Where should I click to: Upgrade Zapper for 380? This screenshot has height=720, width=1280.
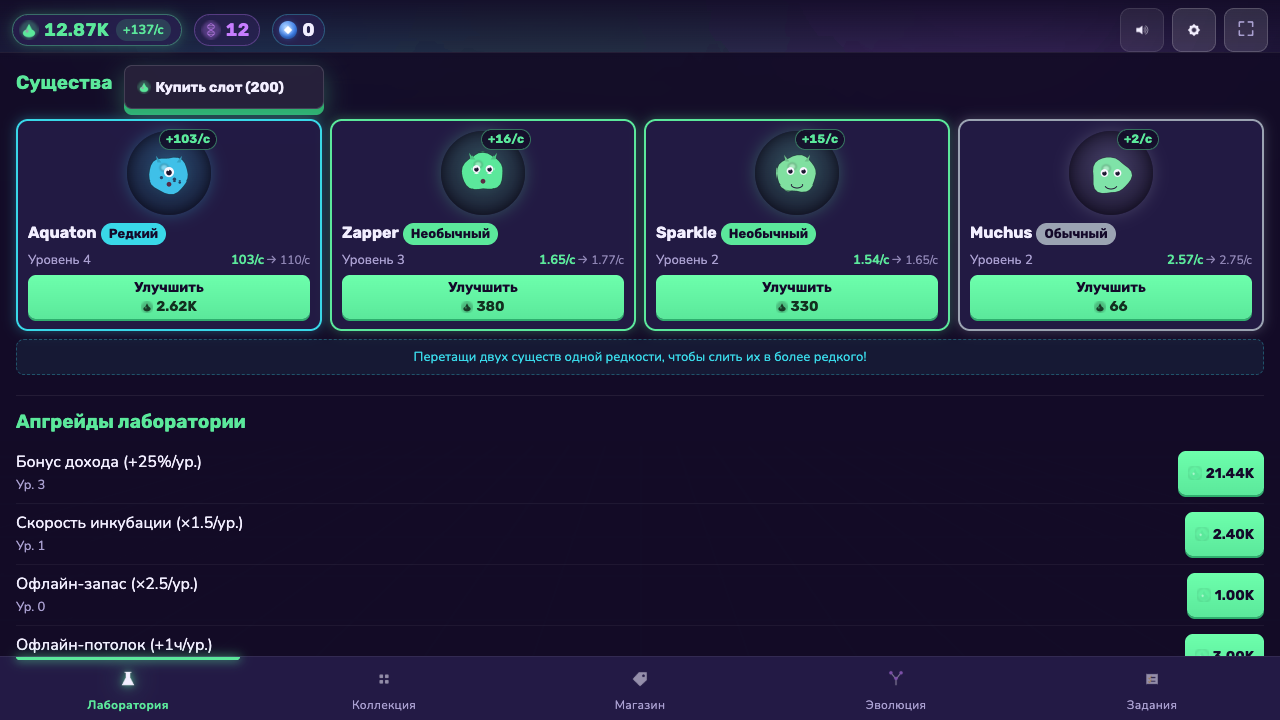(x=483, y=297)
